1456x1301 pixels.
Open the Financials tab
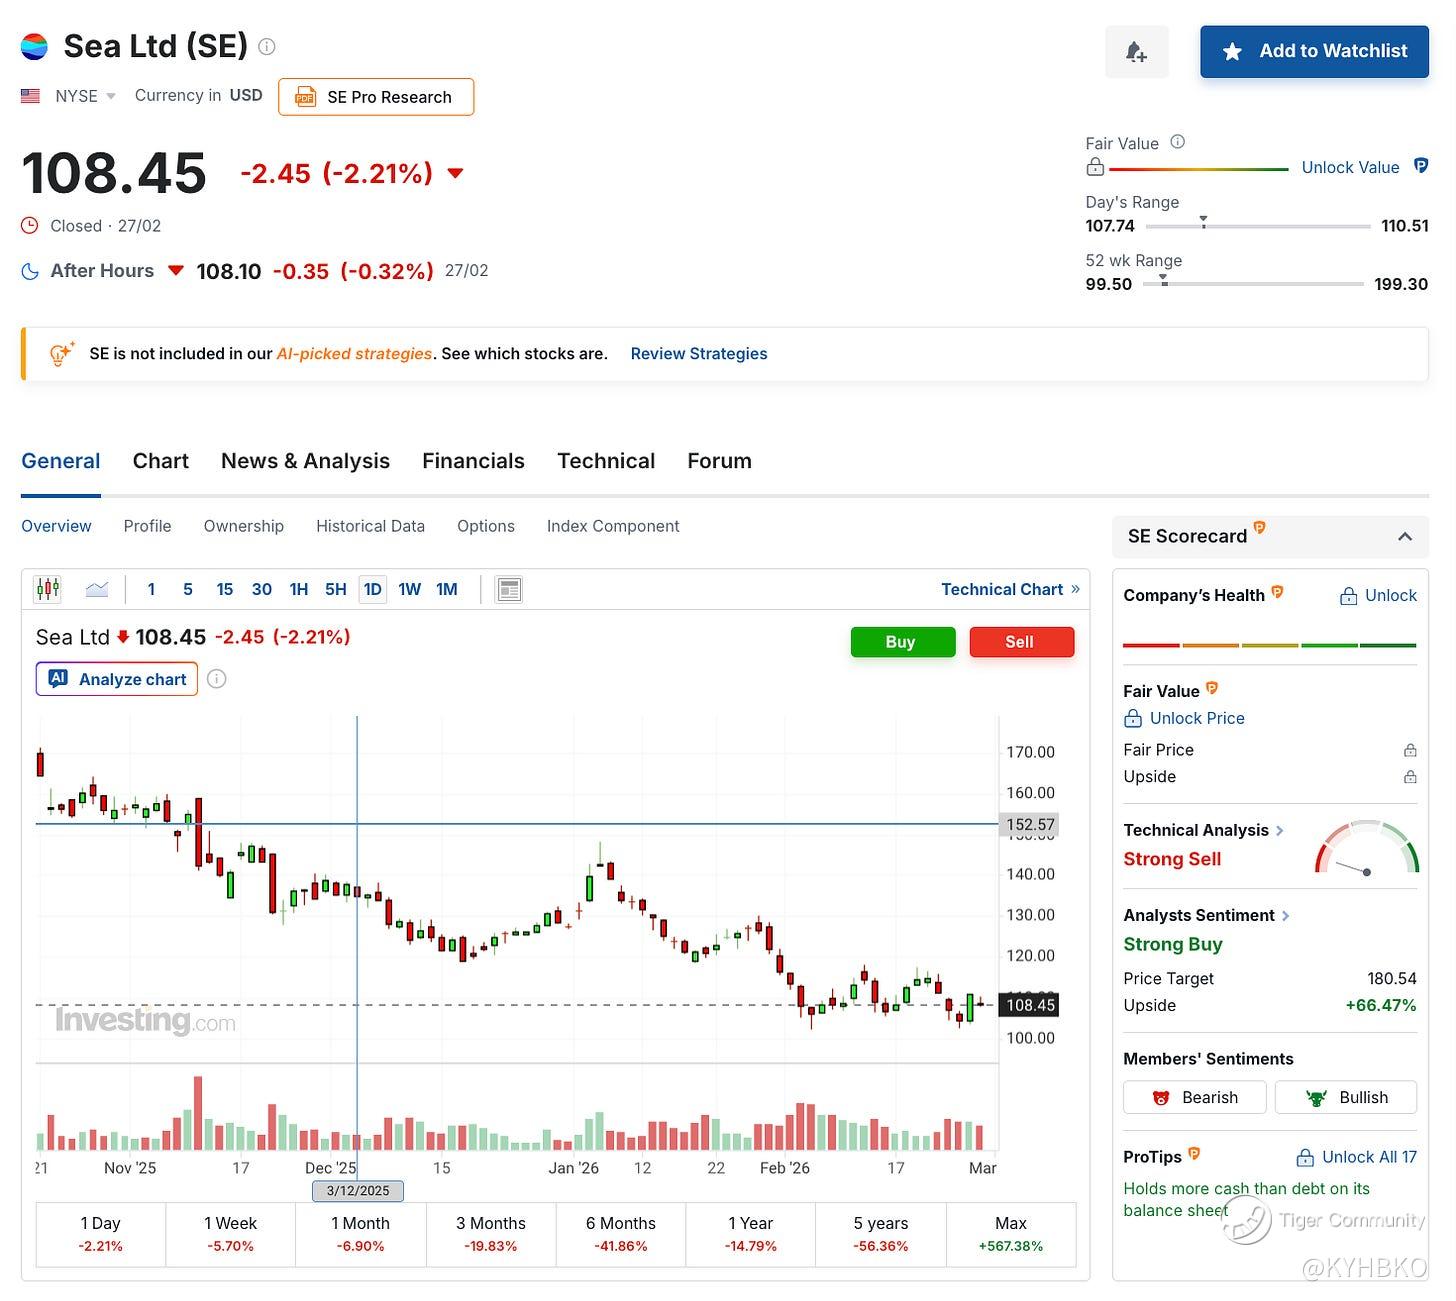click(x=473, y=461)
